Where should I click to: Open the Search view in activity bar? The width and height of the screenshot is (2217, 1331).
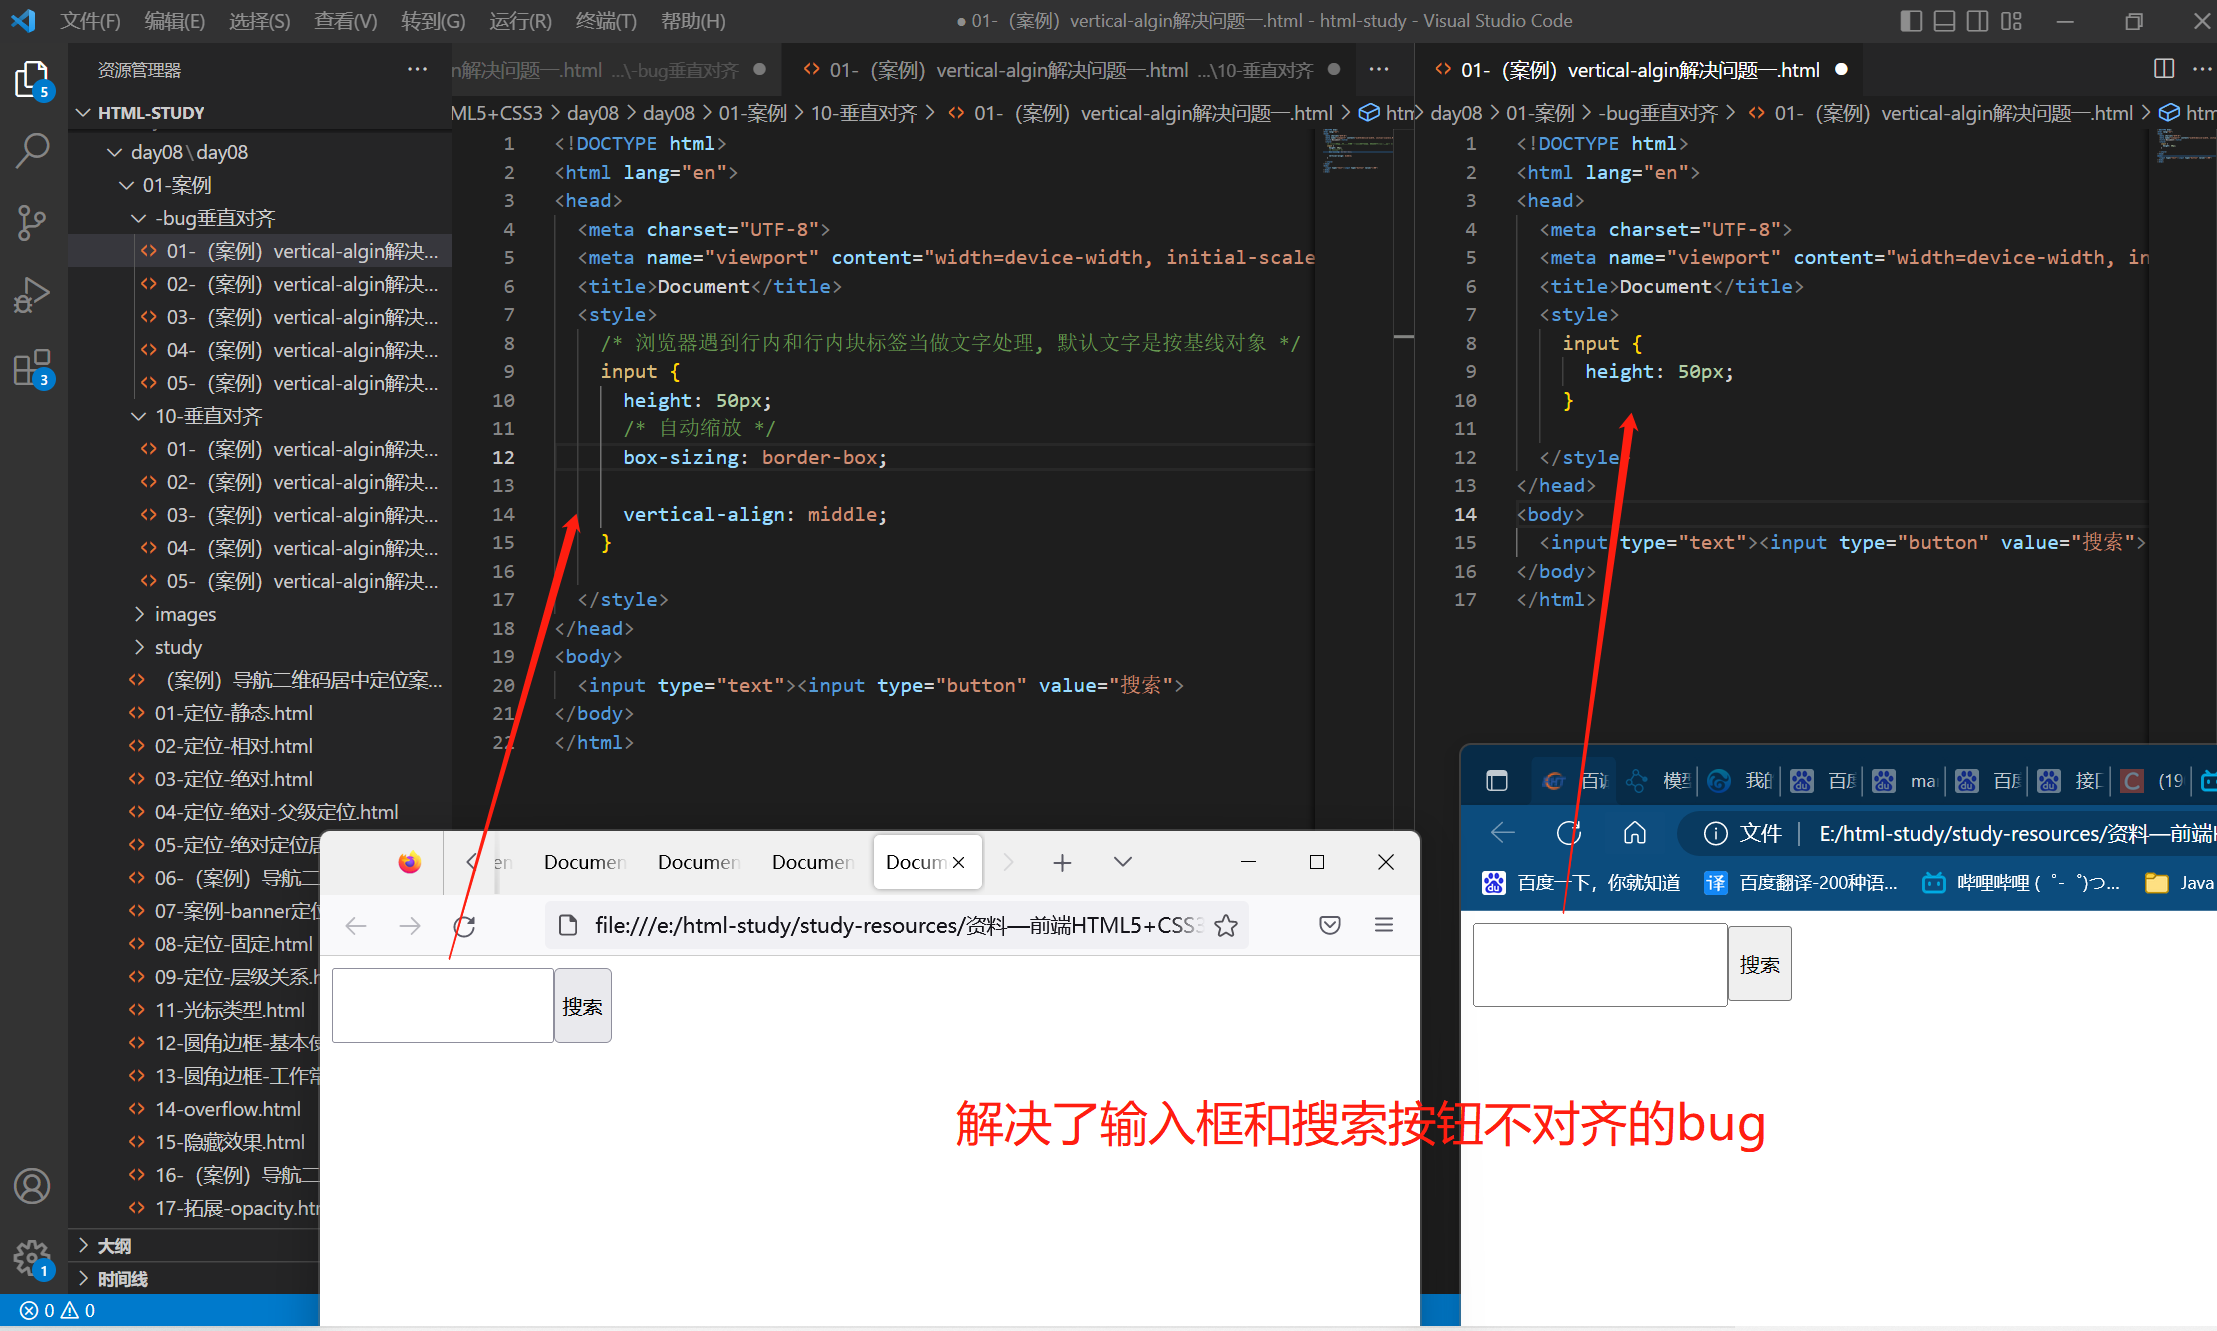click(x=32, y=151)
